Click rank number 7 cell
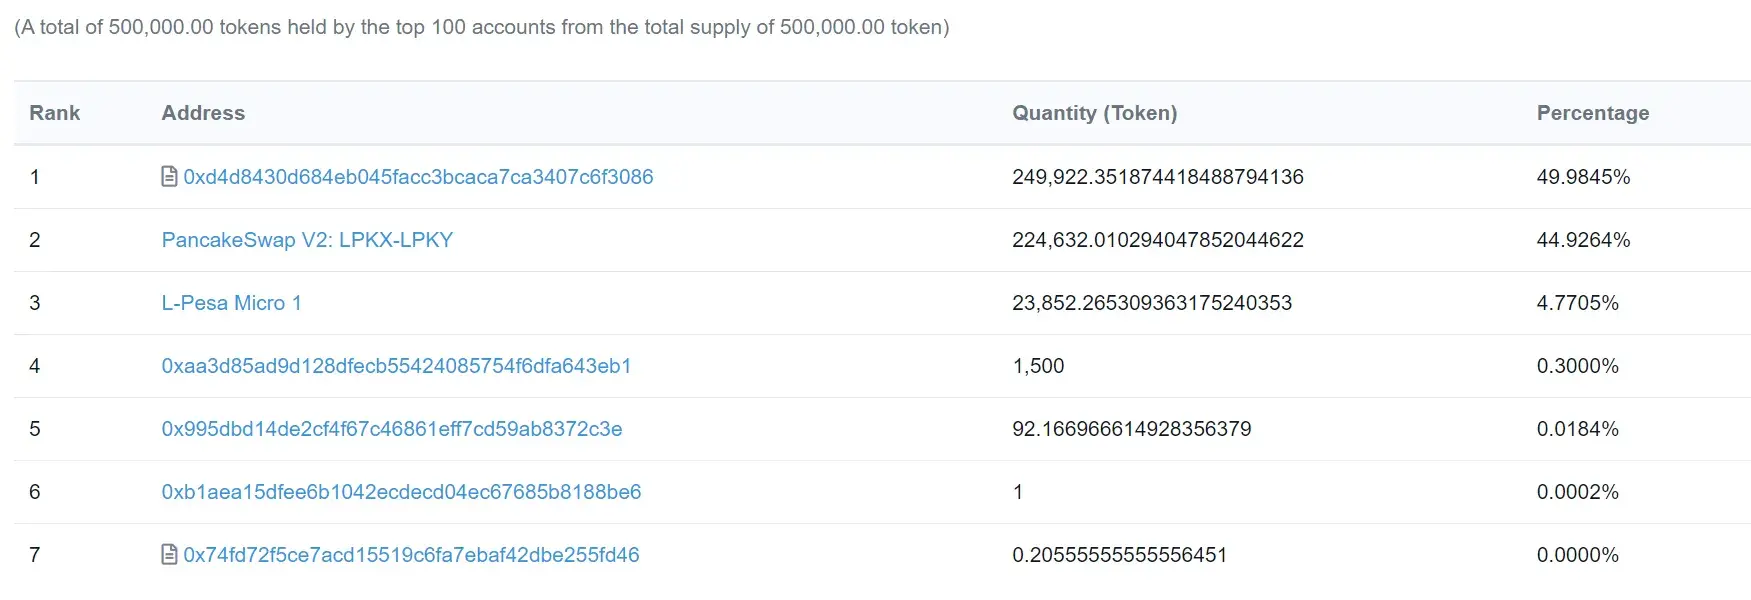This screenshot has height=600, width=1751. pos(35,555)
